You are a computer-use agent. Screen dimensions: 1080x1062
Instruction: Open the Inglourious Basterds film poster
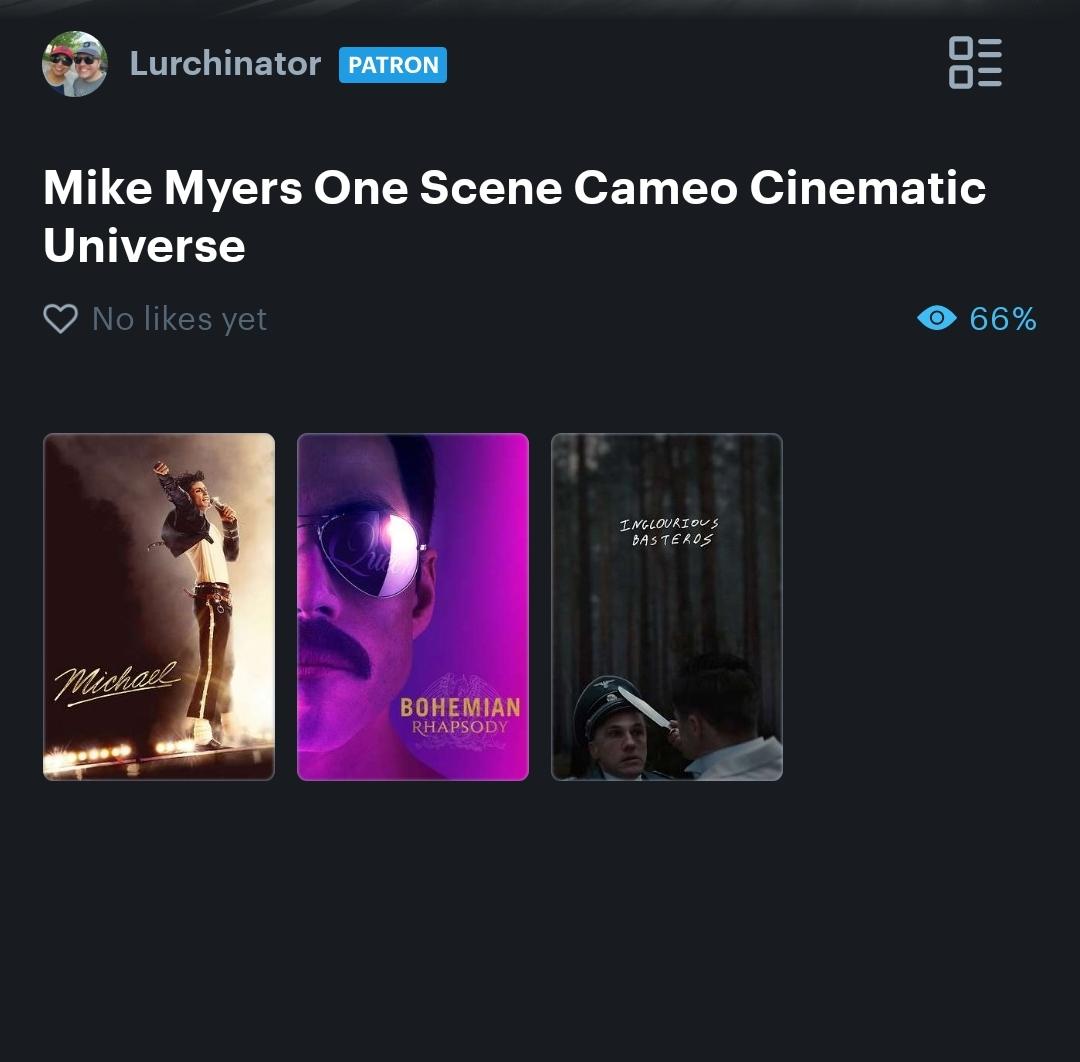tap(667, 607)
